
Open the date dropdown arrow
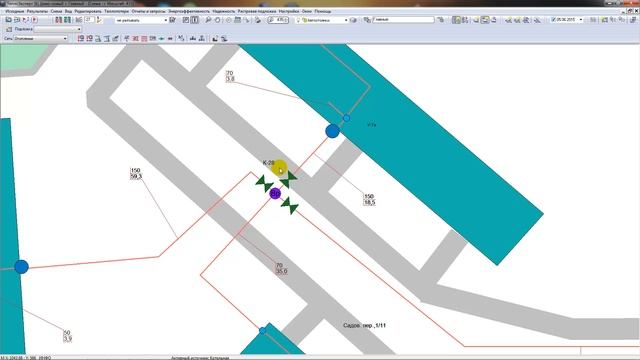581,20
